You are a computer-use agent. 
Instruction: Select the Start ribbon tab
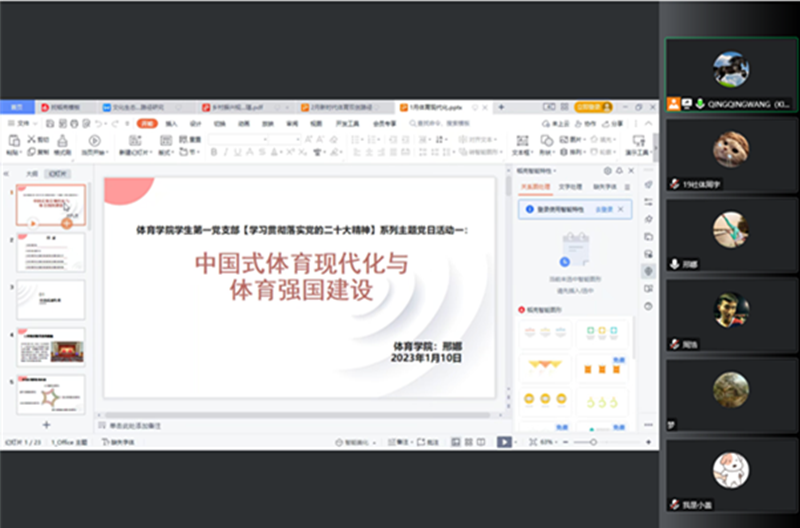147,123
